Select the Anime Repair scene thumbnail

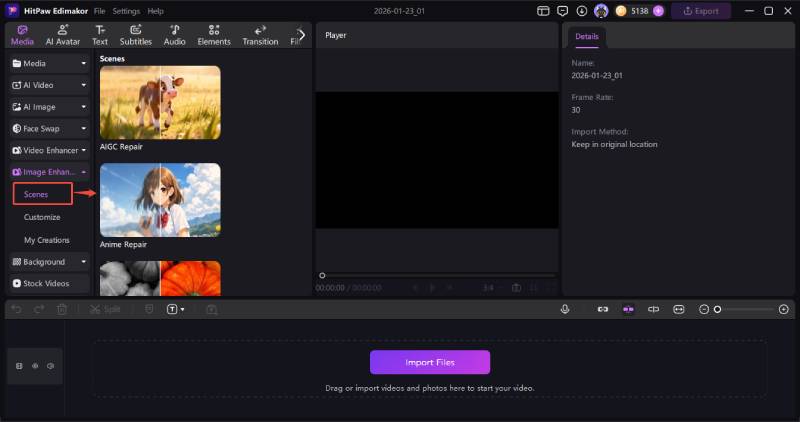click(x=160, y=200)
